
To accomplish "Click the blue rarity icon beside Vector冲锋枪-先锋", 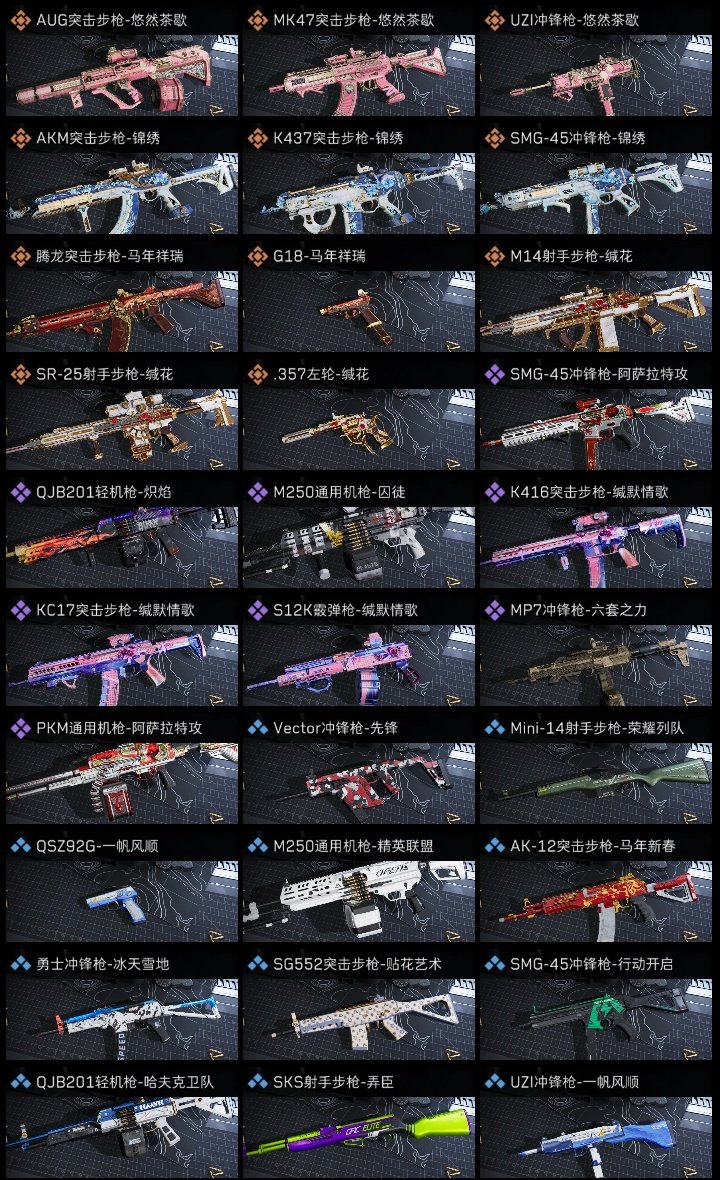I will tap(257, 728).
